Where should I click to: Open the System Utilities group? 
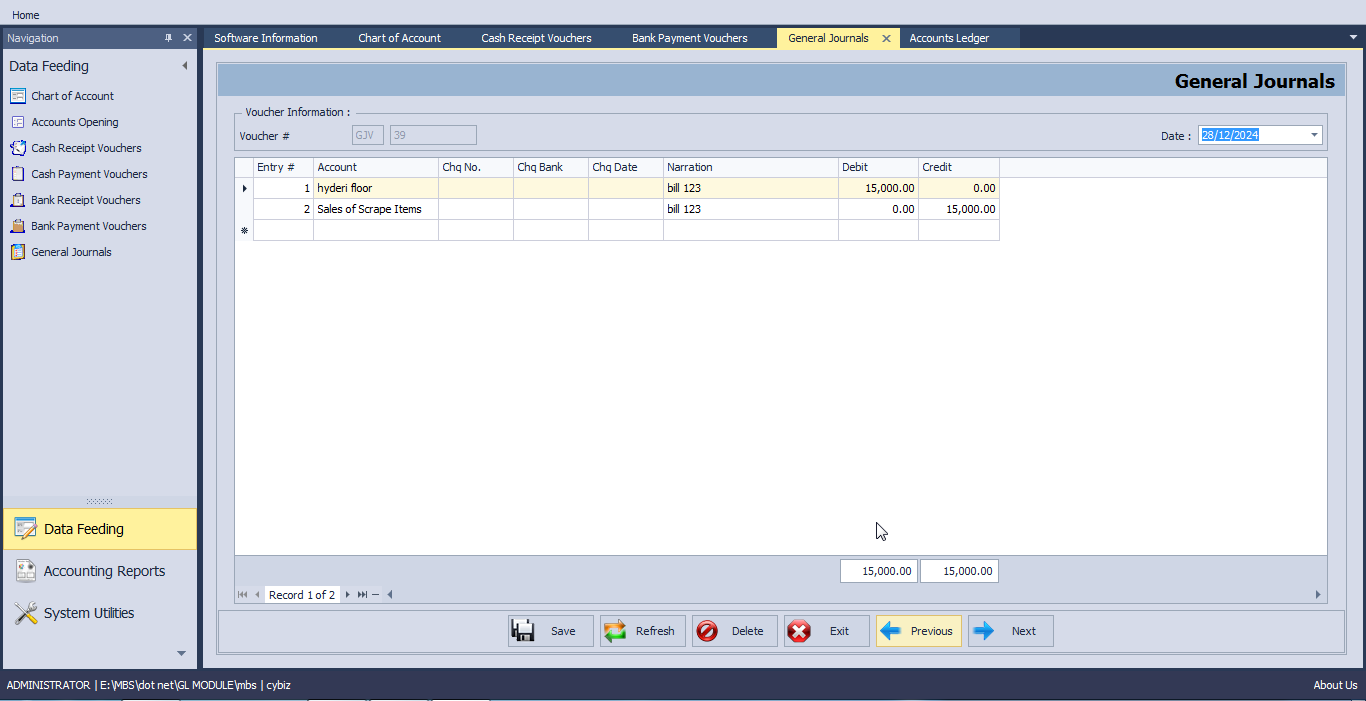[100, 613]
